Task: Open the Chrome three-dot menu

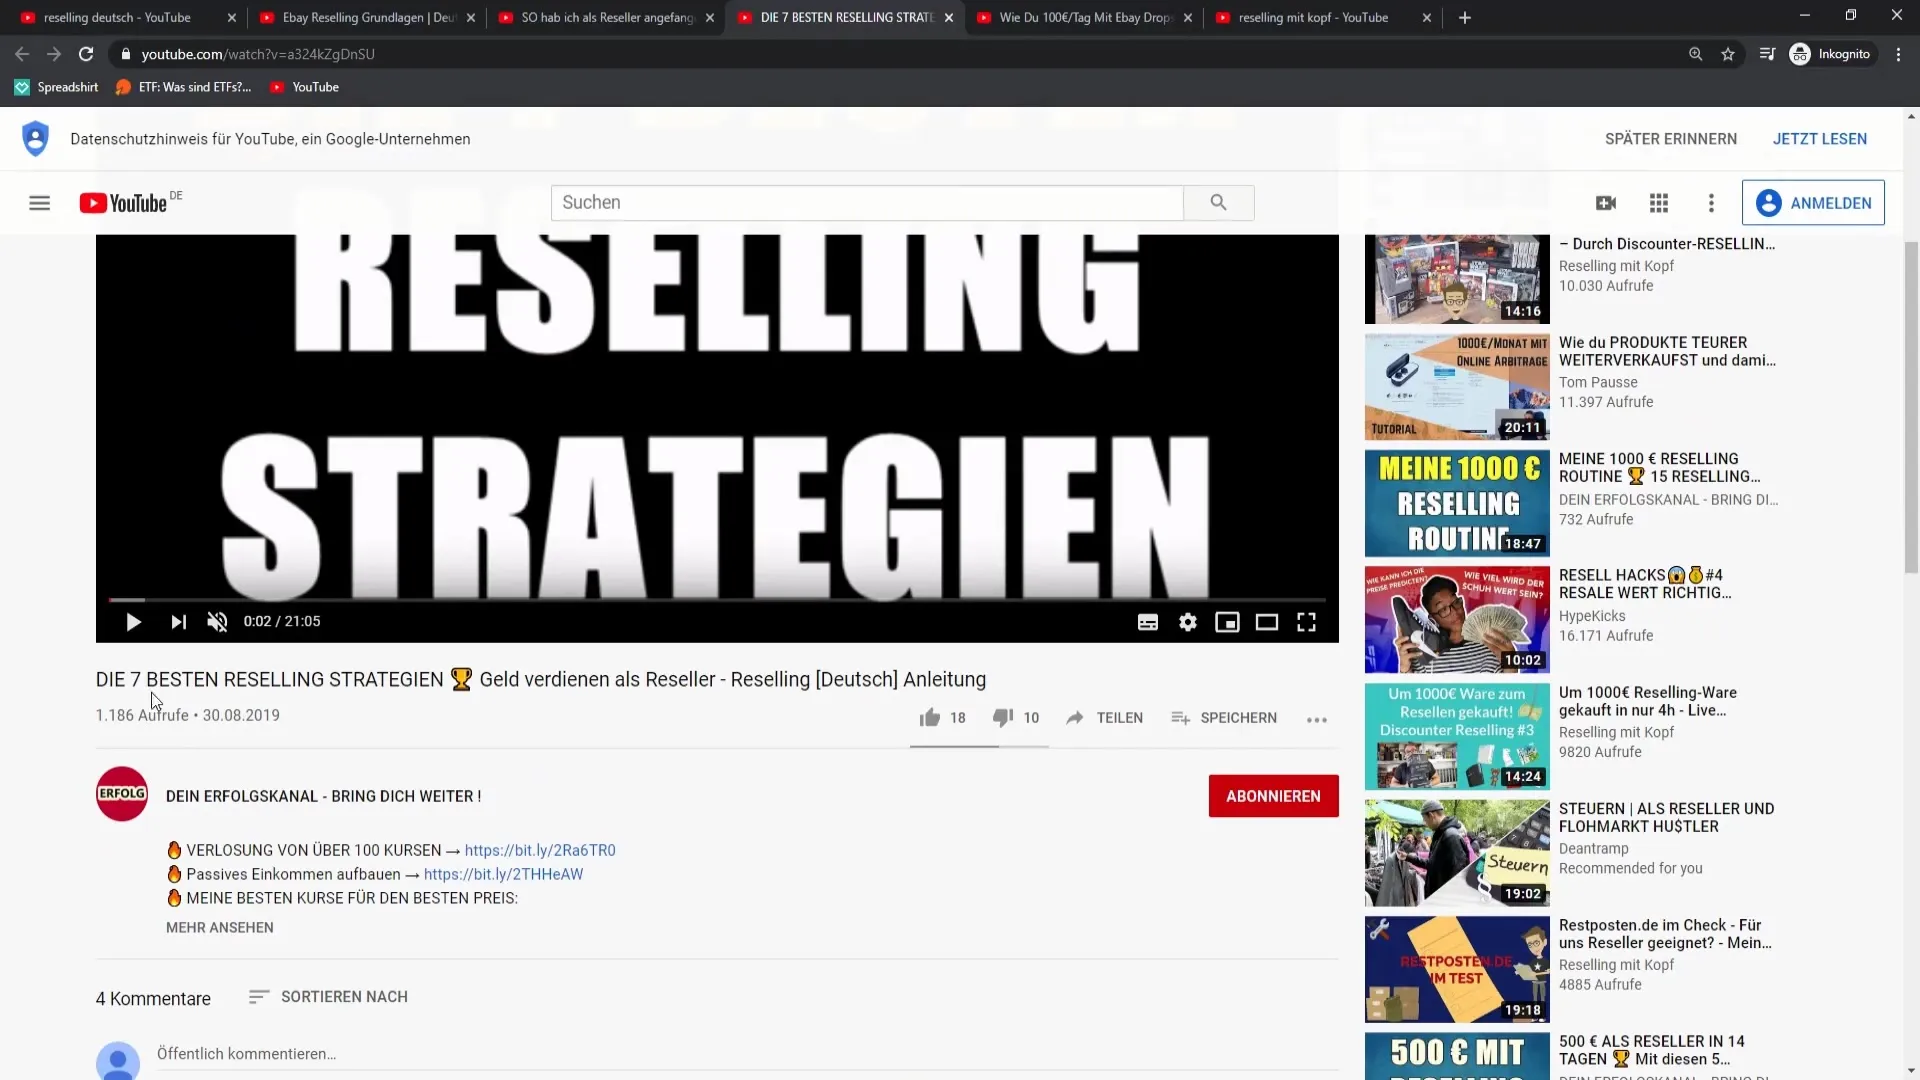Action: (x=1898, y=54)
